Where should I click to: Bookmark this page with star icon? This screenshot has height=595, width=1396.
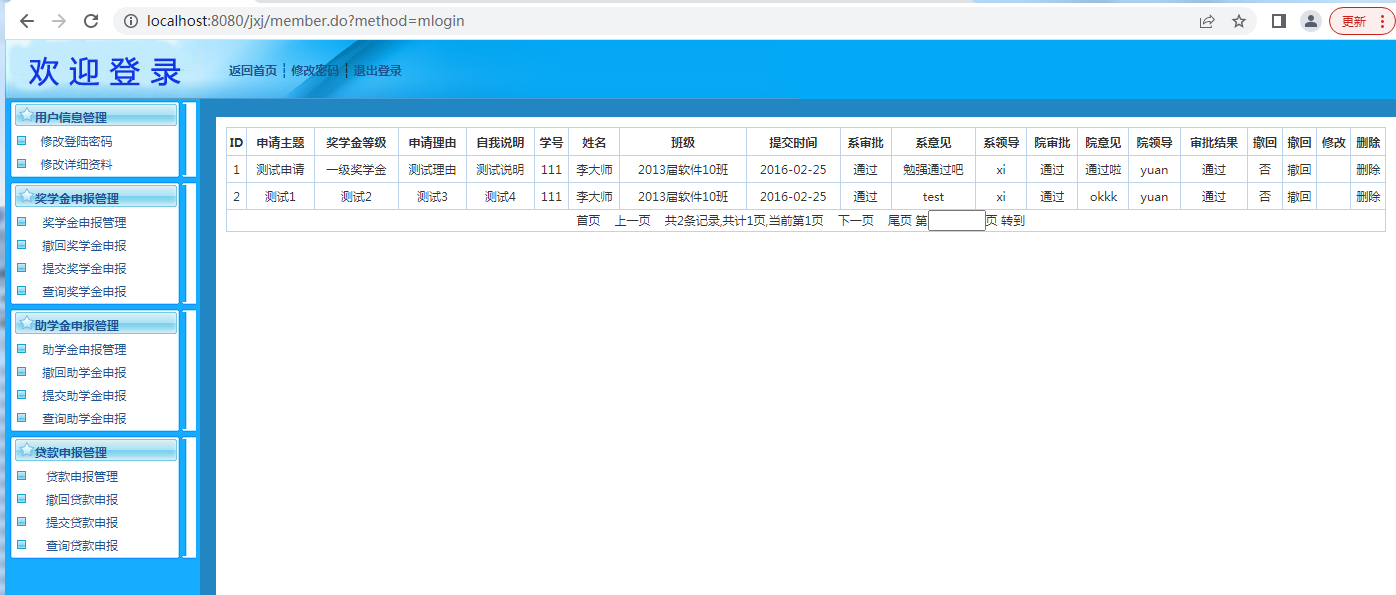(1239, 21)
